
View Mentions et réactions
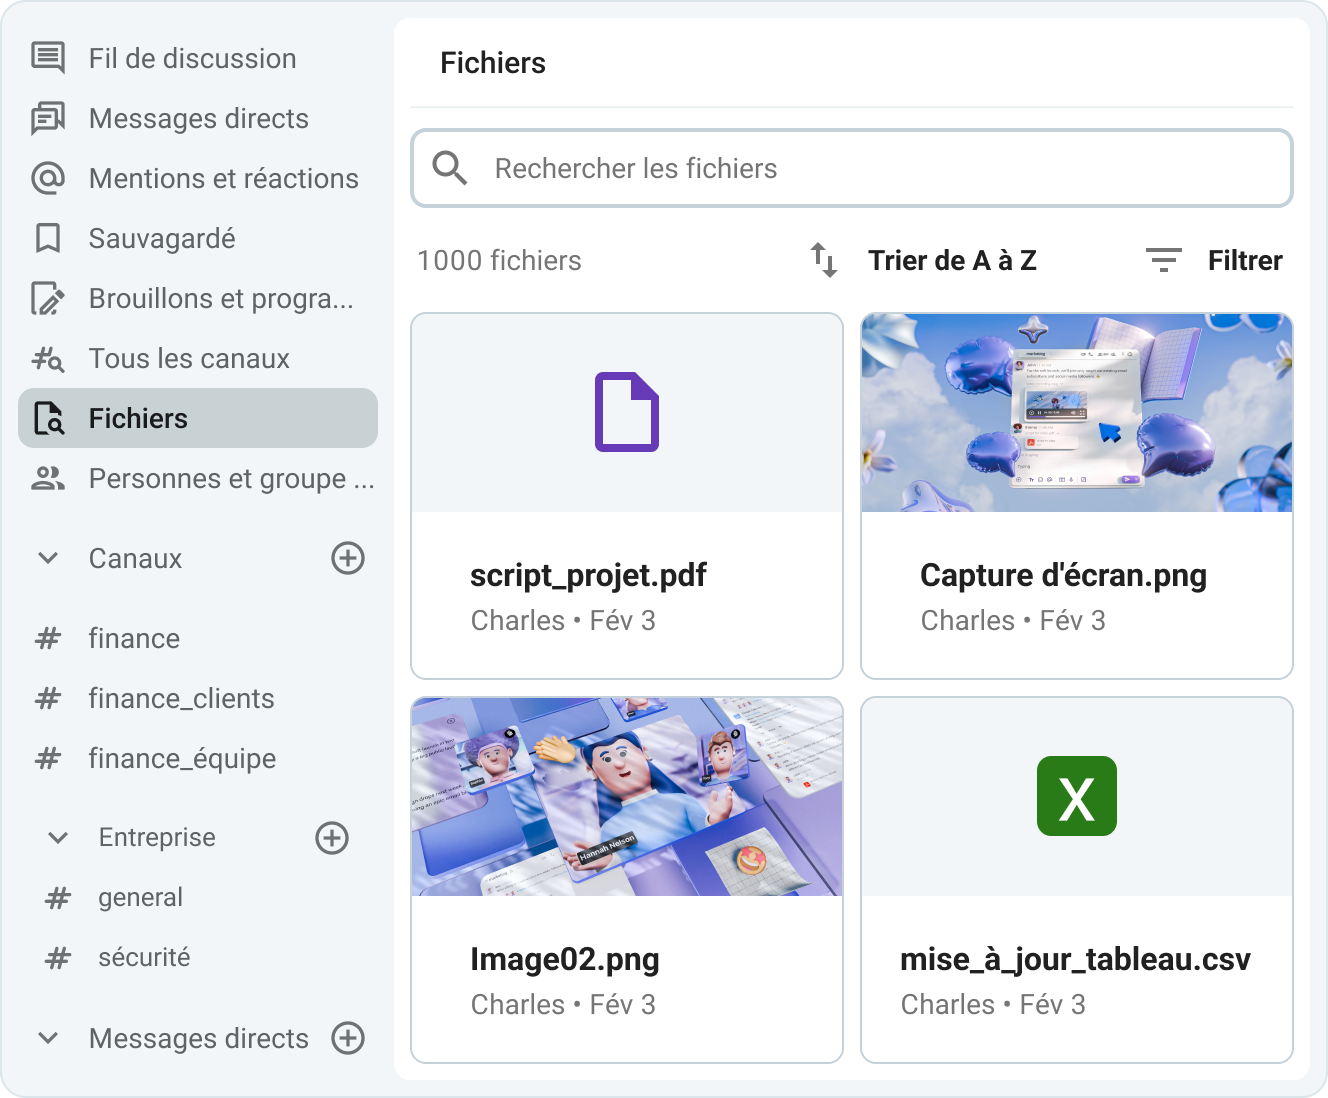point(223,178)
